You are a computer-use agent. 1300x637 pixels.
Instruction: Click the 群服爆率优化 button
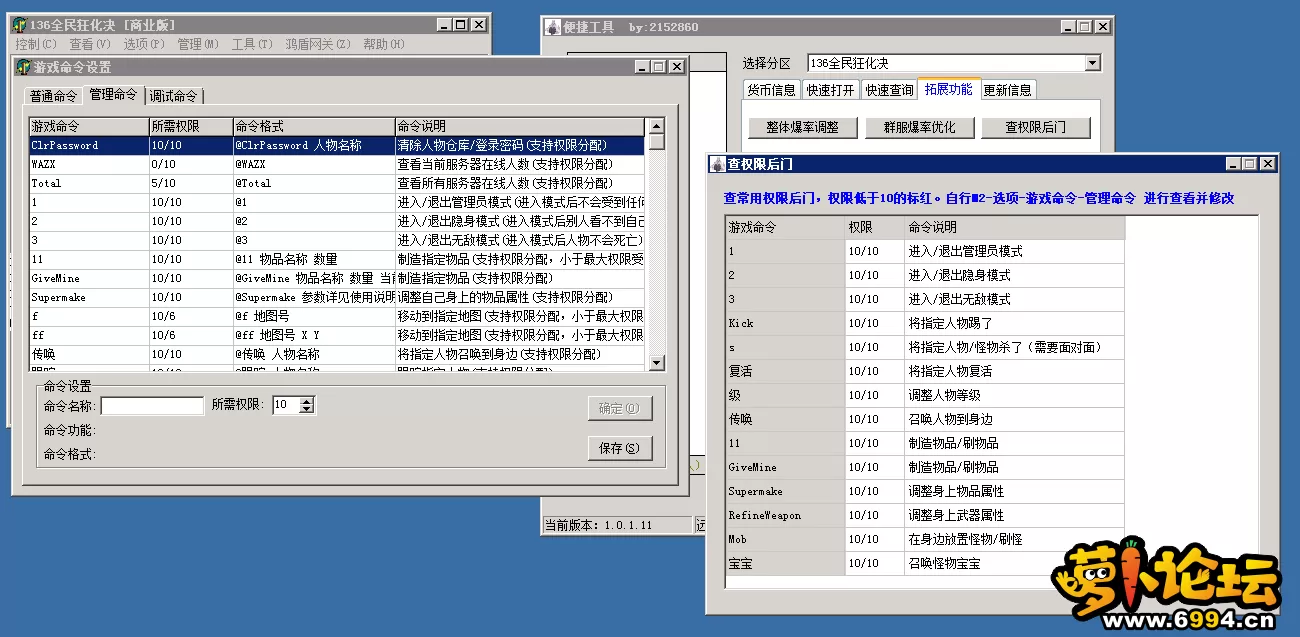[919, 127]
